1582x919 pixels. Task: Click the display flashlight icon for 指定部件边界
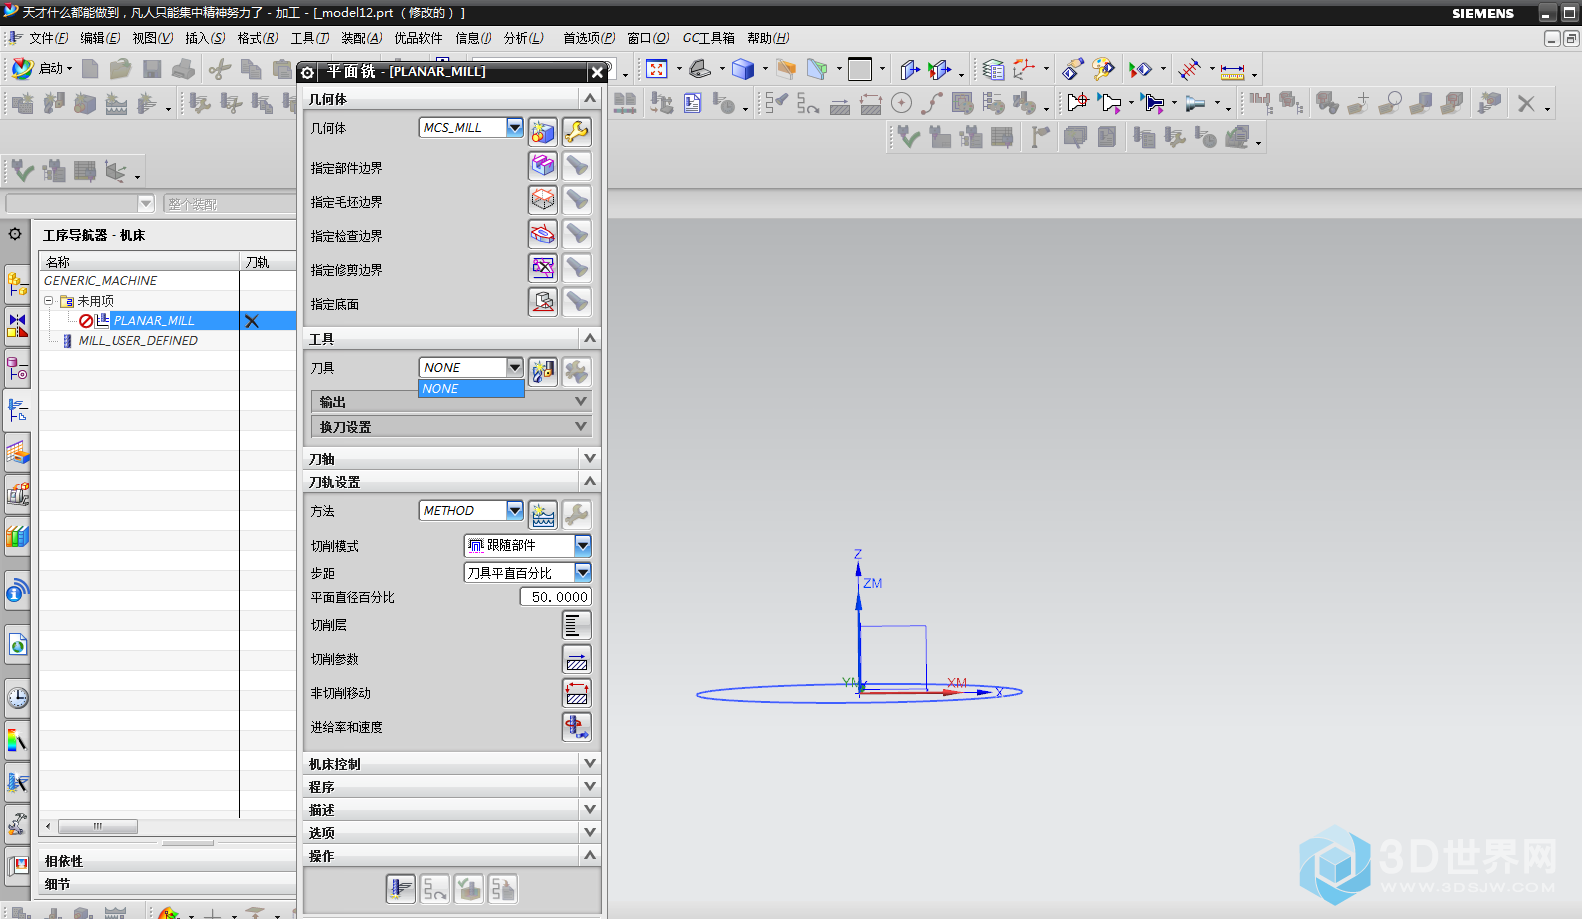point(577,166)
